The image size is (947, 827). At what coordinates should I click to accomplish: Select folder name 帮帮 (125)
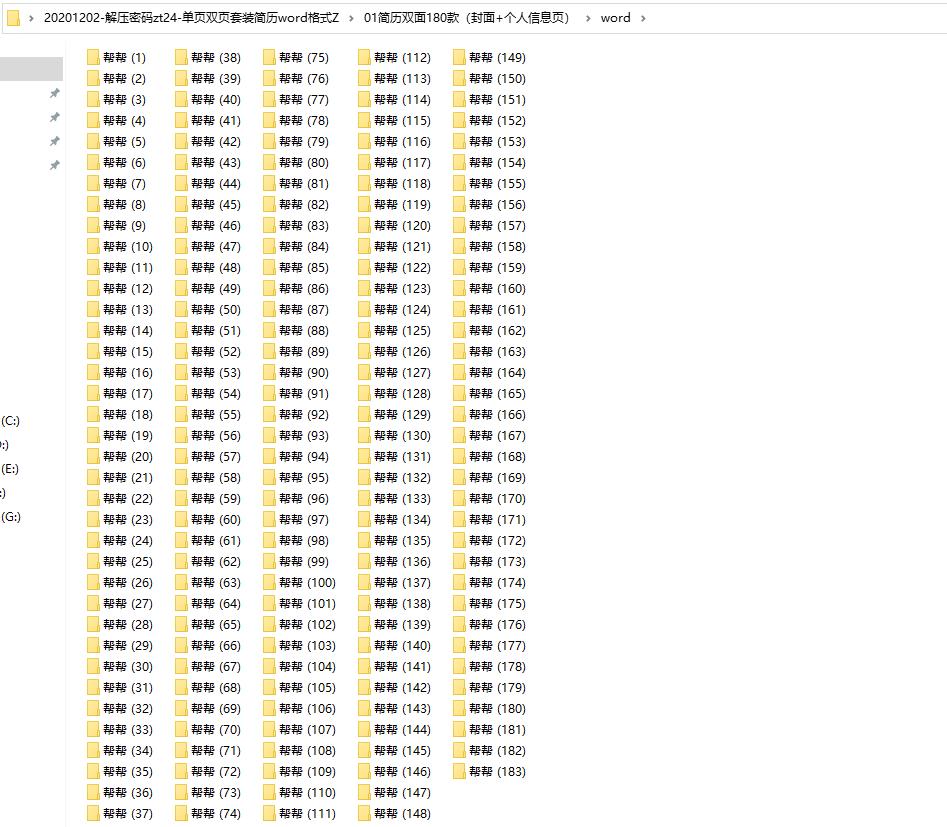coord(403,330)
